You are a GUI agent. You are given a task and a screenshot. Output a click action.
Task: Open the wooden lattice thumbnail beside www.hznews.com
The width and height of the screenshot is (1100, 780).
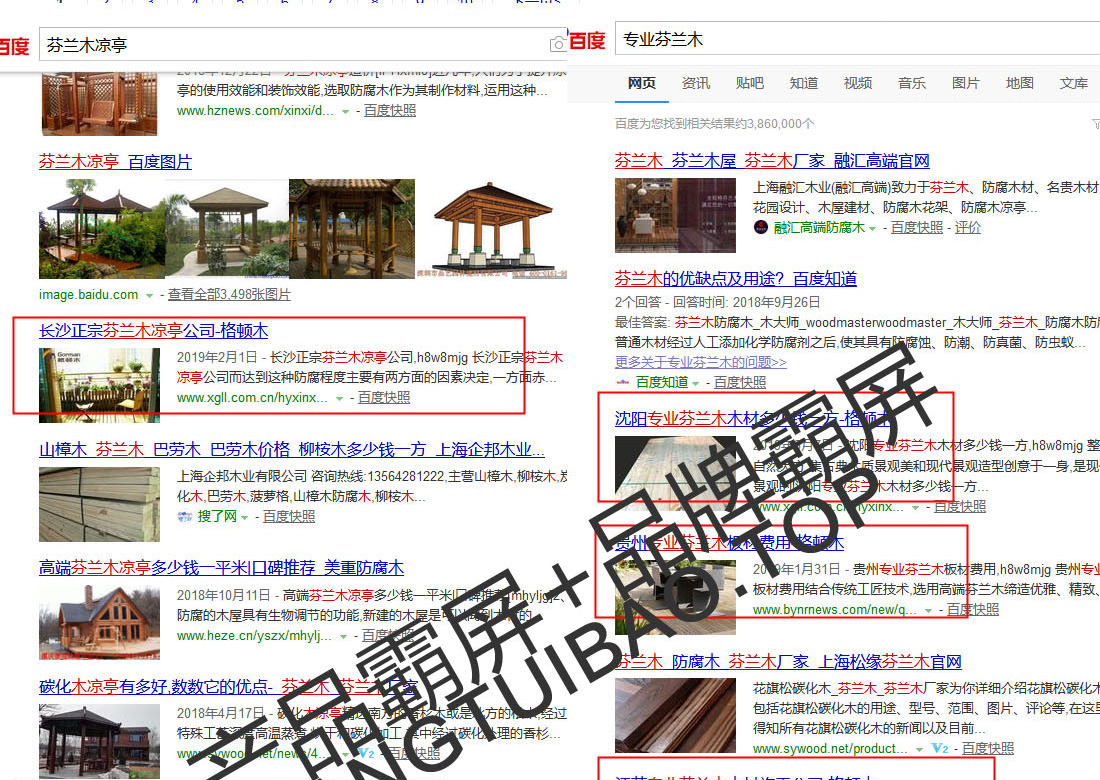pos(100,103)
